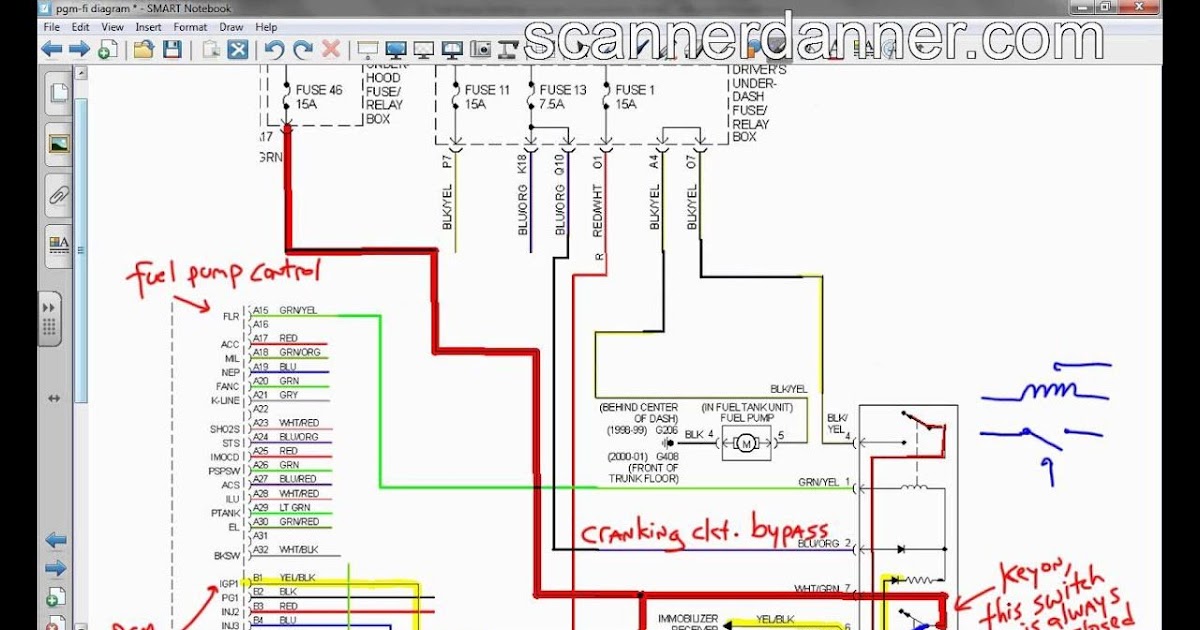Open the screen capture camera tool
This screenshot has width=1200, height=630.
click(x=481, y=49)
